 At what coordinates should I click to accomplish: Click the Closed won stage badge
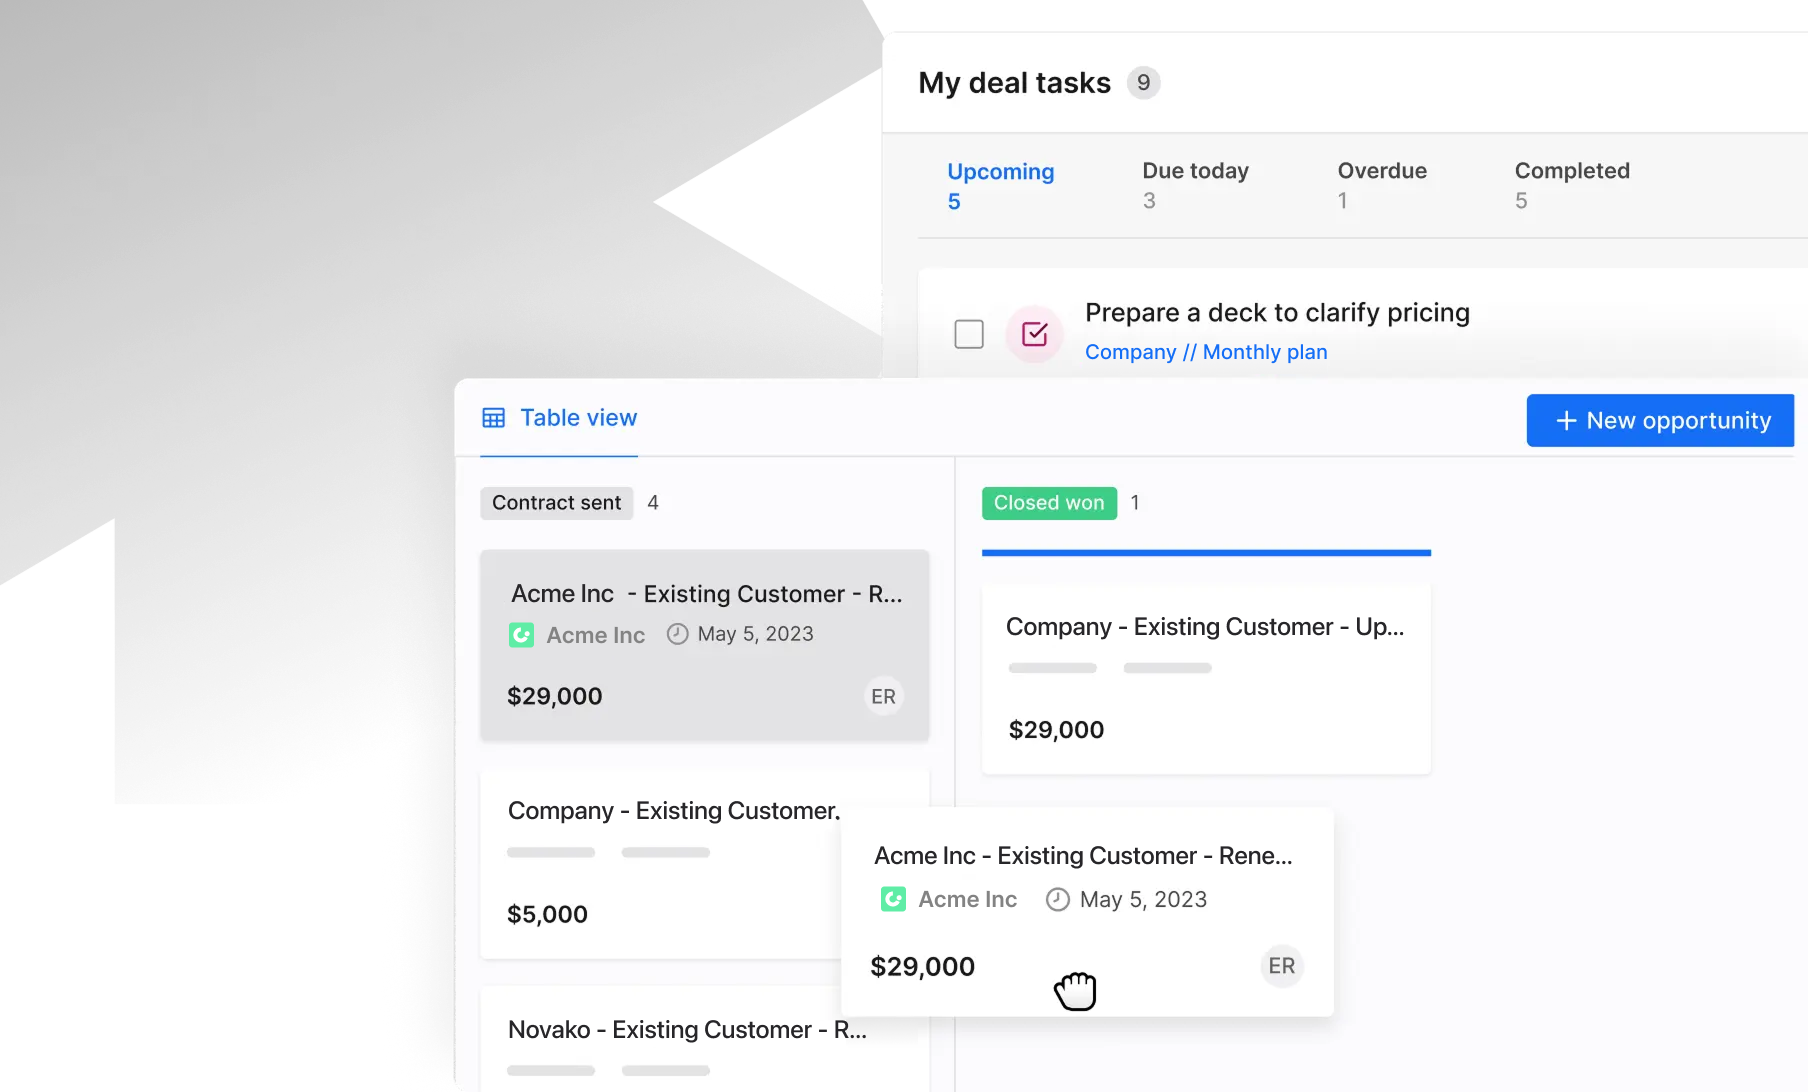point(1048,503)
